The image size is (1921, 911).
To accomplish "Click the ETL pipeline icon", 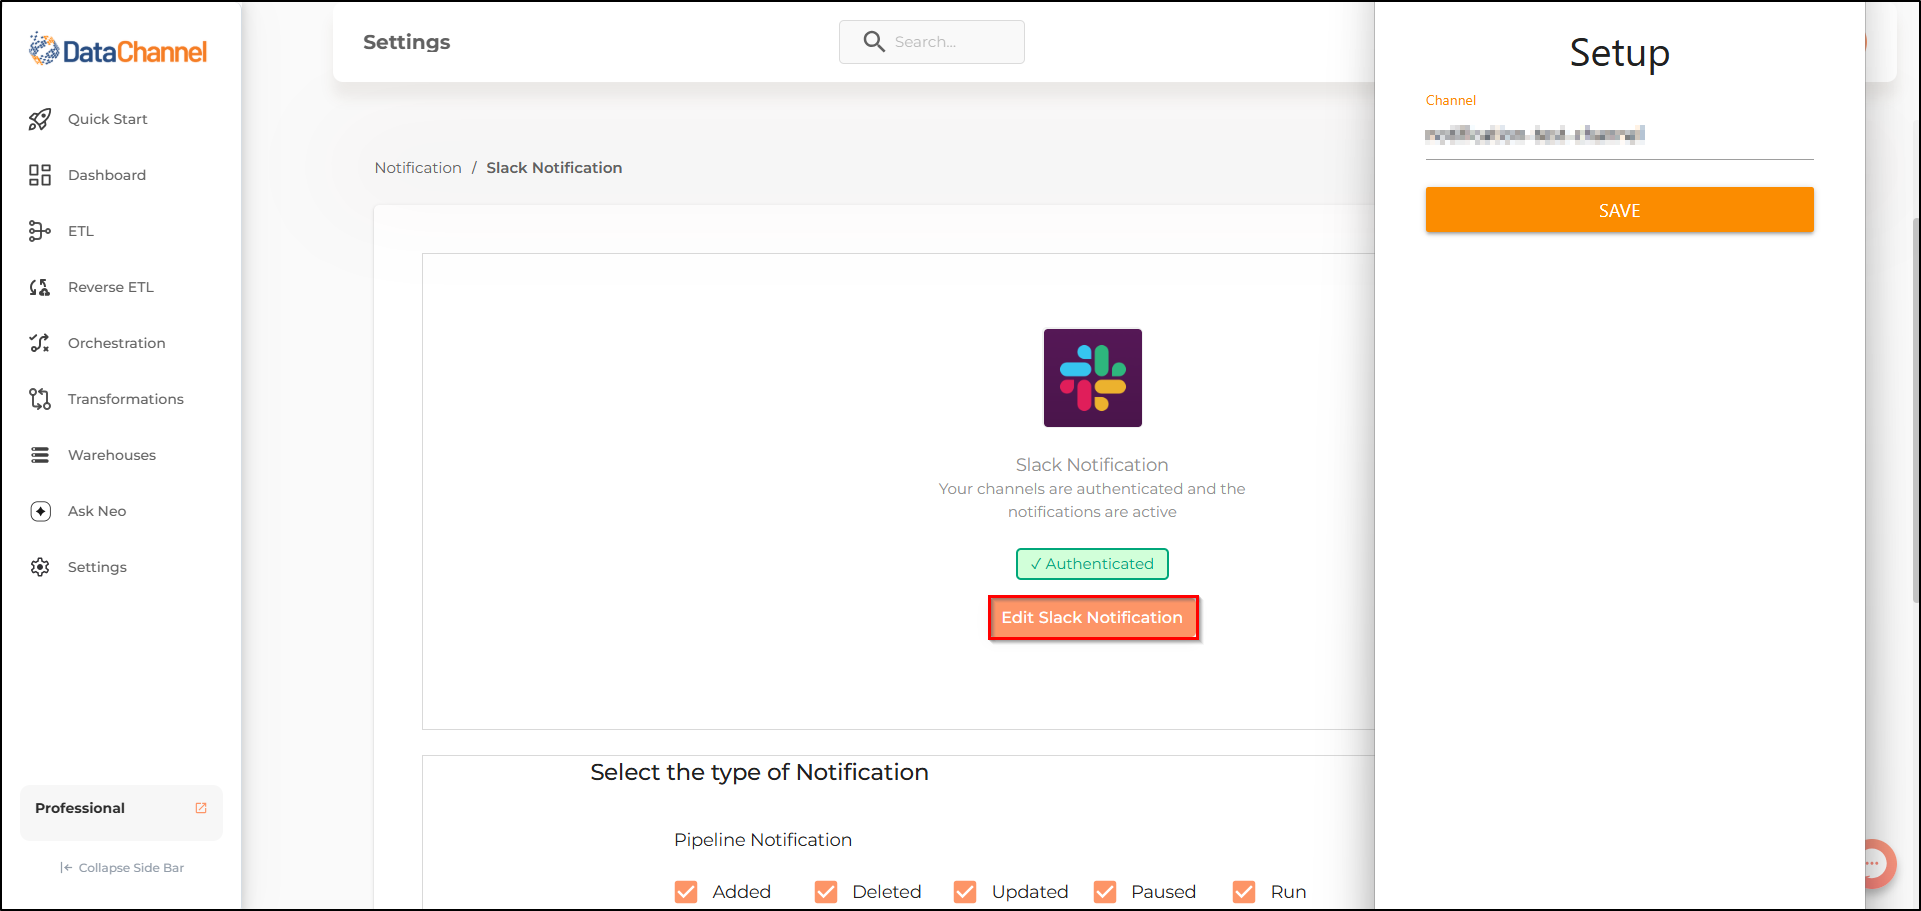I will (40, 231).
